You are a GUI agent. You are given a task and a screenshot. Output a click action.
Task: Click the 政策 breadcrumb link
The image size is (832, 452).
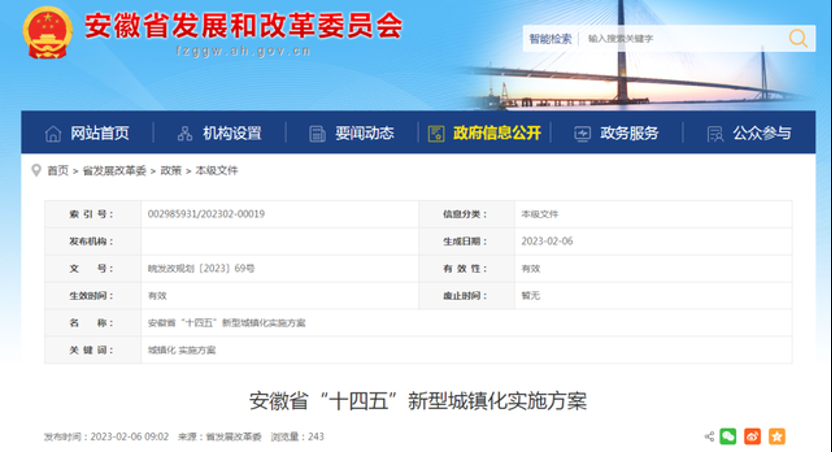tap(171, 171)
